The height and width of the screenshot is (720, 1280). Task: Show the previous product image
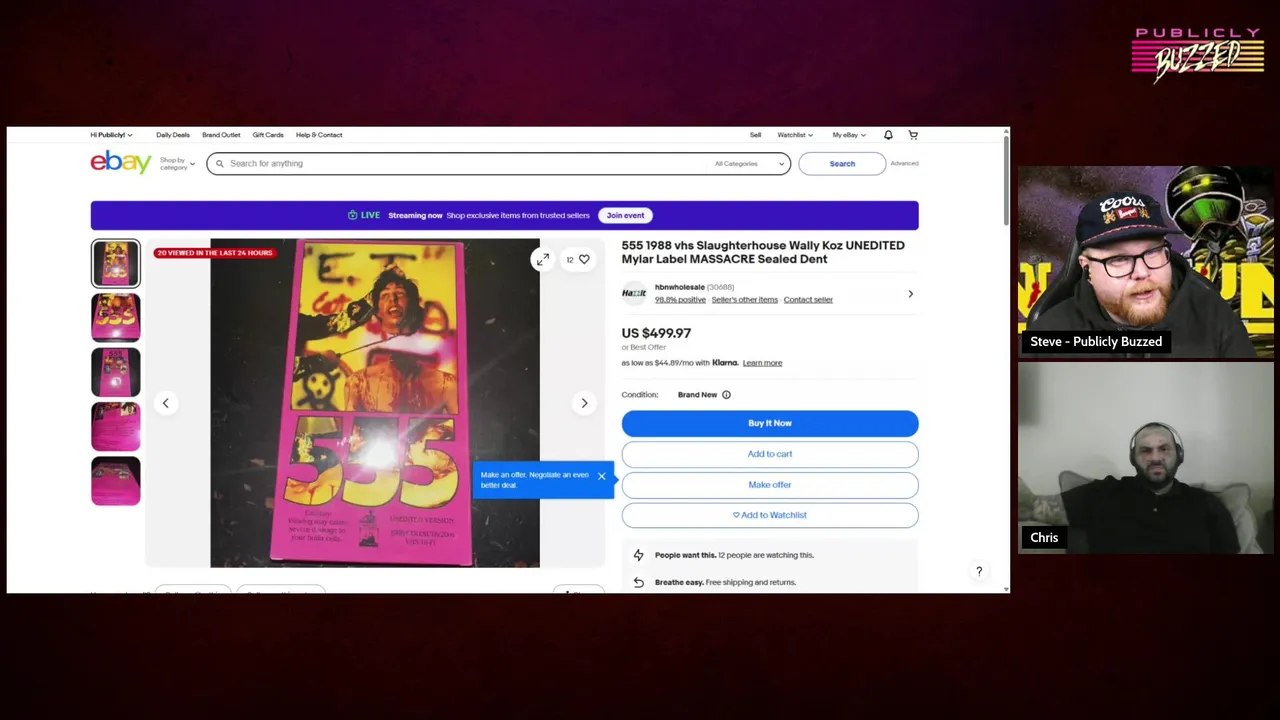click(166, 403)
